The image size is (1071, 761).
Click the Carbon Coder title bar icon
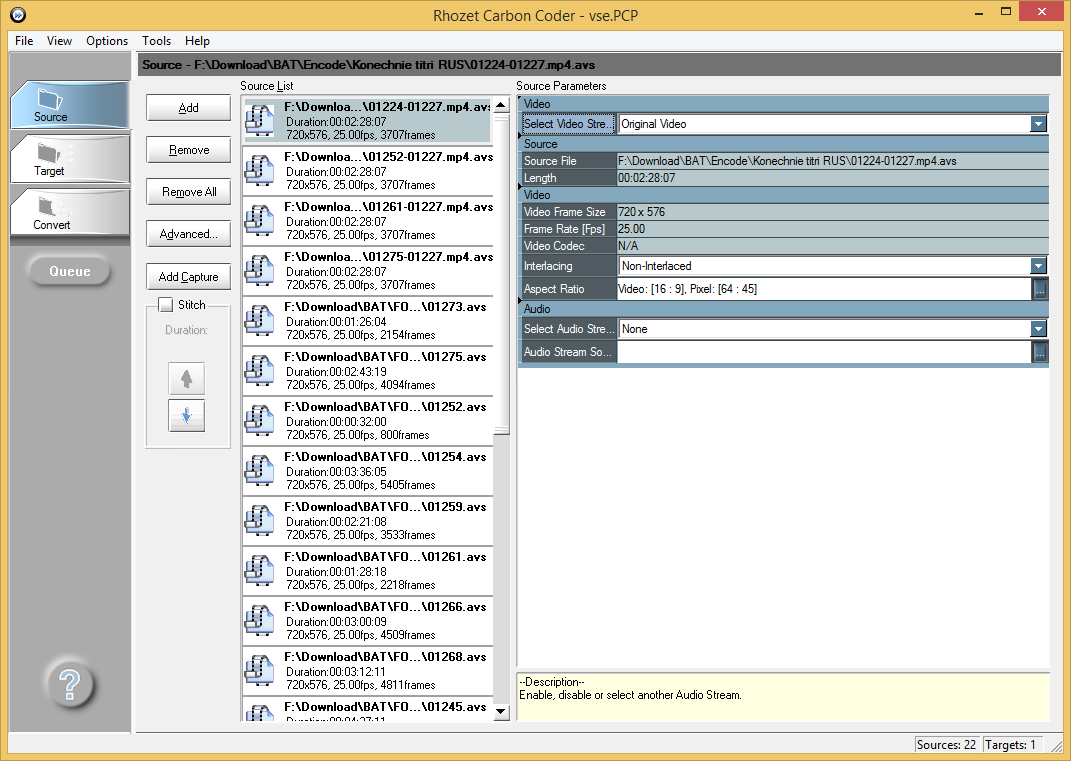coord(18,14)
